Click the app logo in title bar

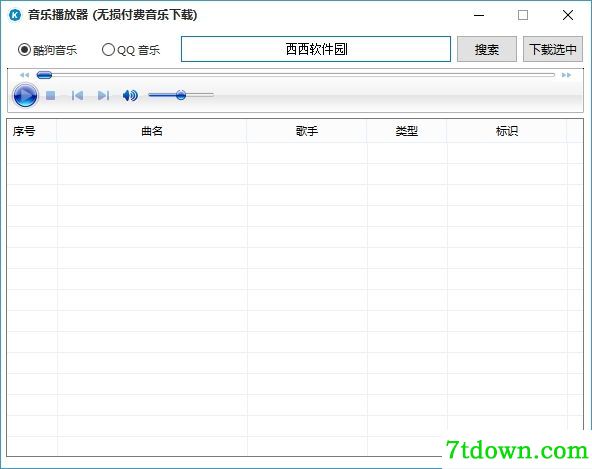(x=15, y=15)
